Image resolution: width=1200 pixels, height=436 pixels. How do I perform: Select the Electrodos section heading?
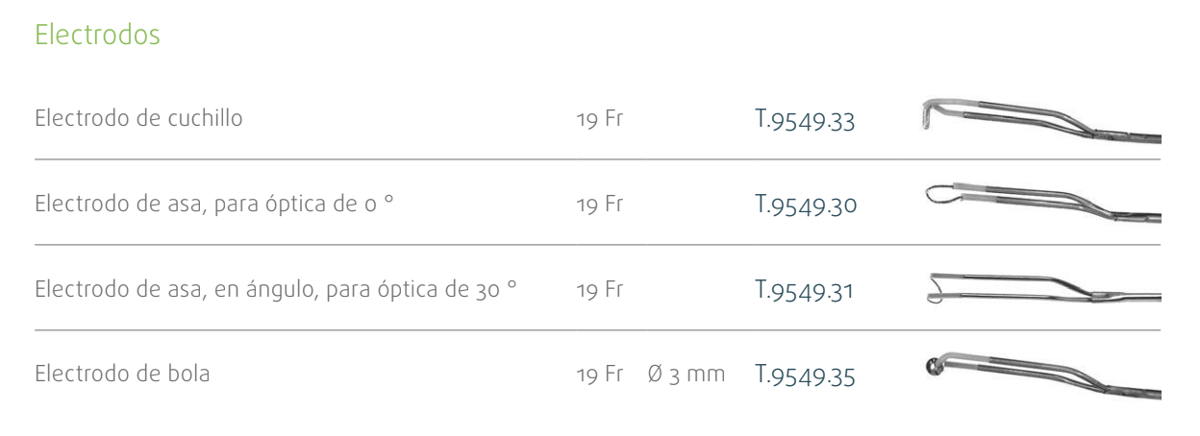99,33
